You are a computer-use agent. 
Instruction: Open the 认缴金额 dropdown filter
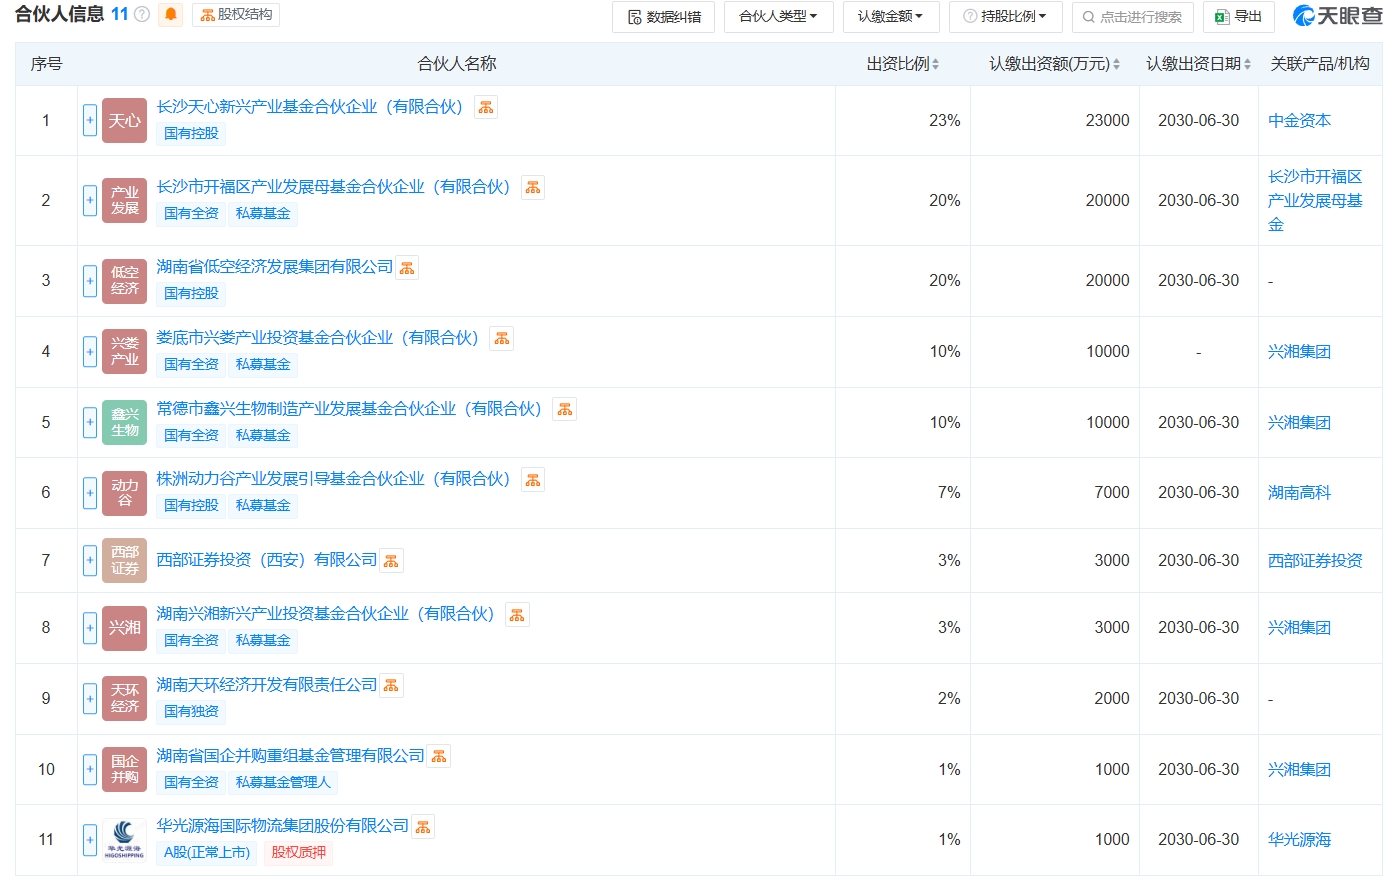pos(890,17)
